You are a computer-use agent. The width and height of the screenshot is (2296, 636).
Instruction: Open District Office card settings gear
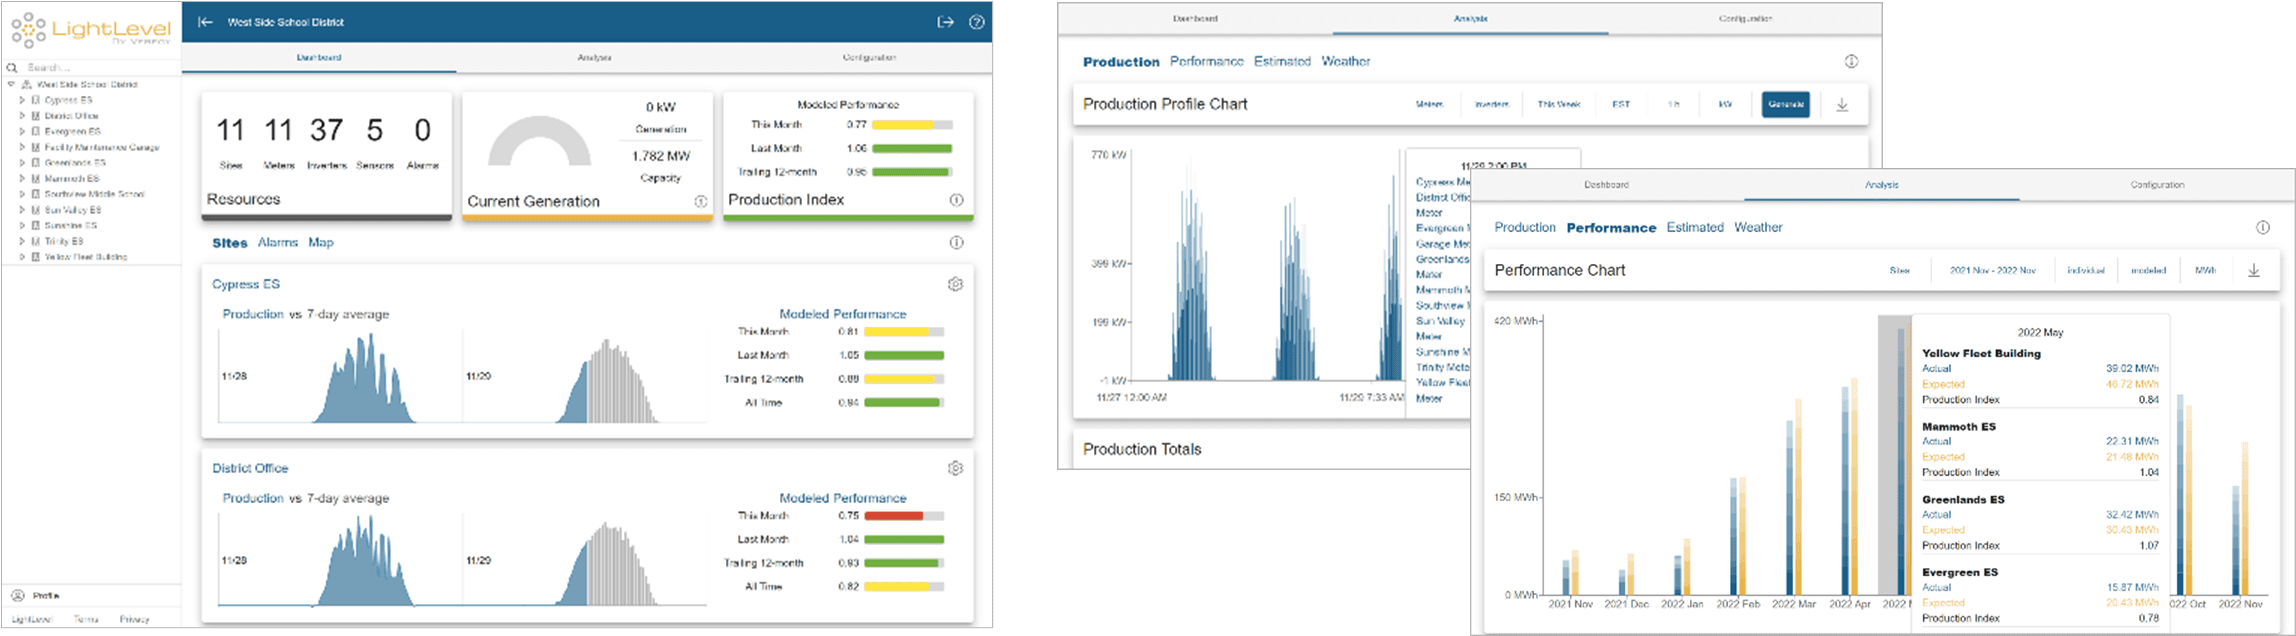pos(955,469)
